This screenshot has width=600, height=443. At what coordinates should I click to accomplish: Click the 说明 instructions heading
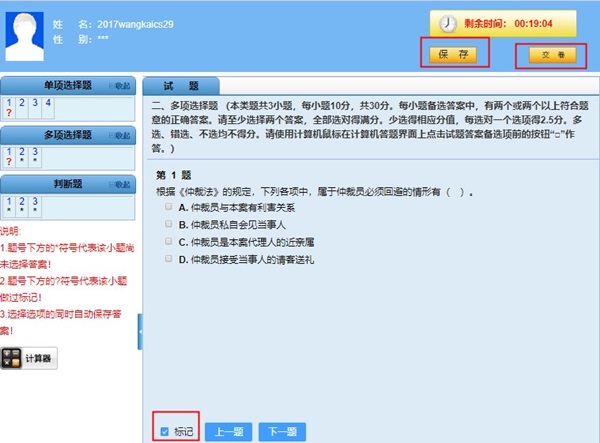click(10, 231)
